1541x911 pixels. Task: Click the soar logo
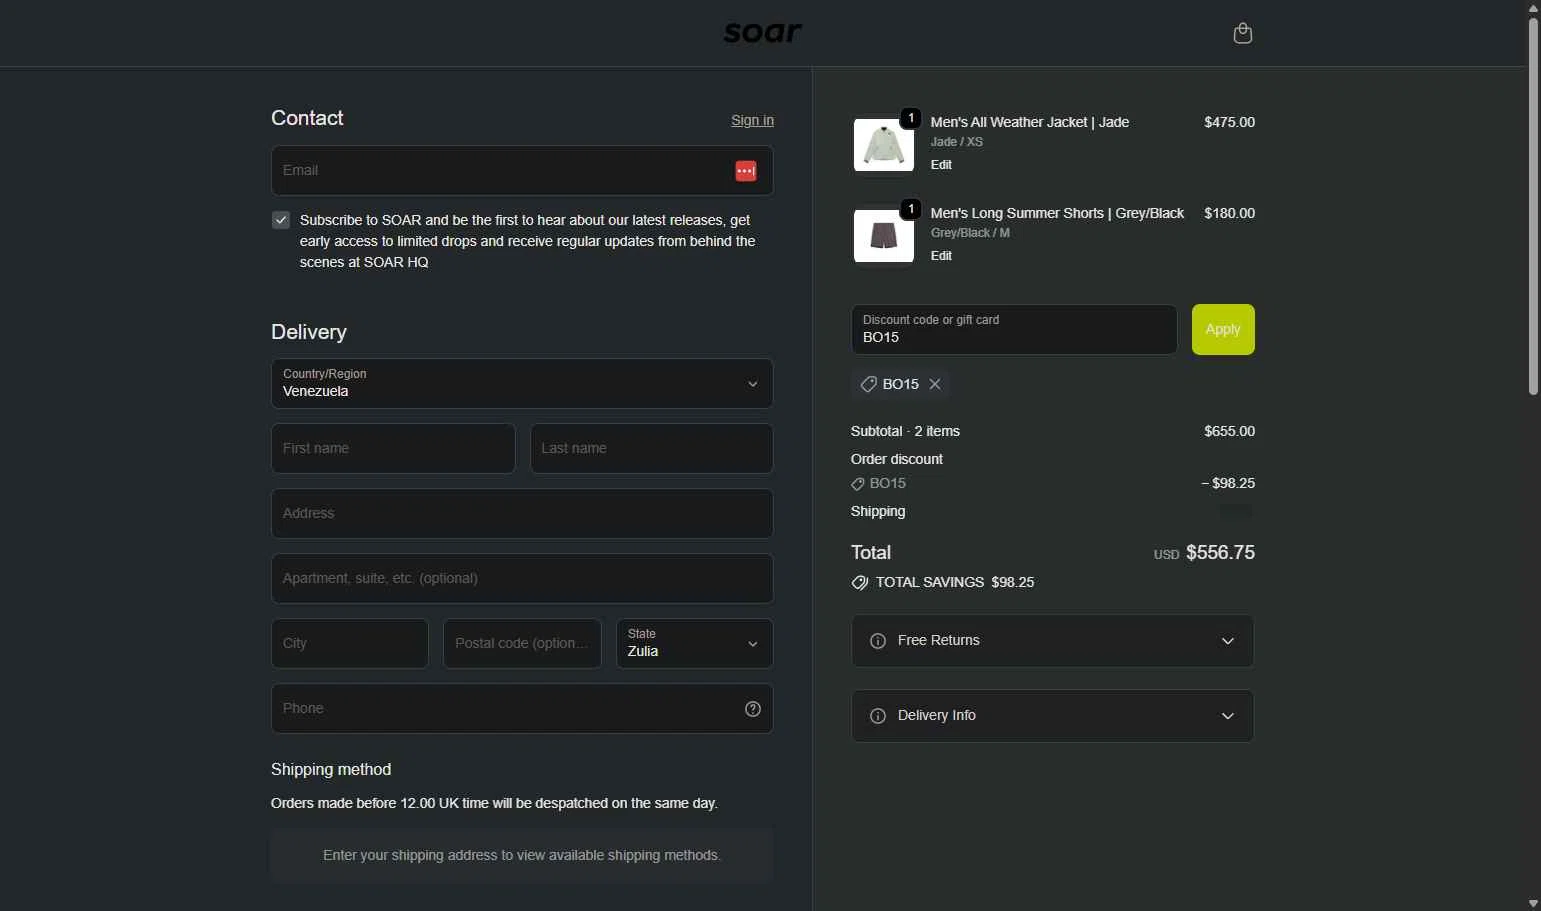pos(763,33)
